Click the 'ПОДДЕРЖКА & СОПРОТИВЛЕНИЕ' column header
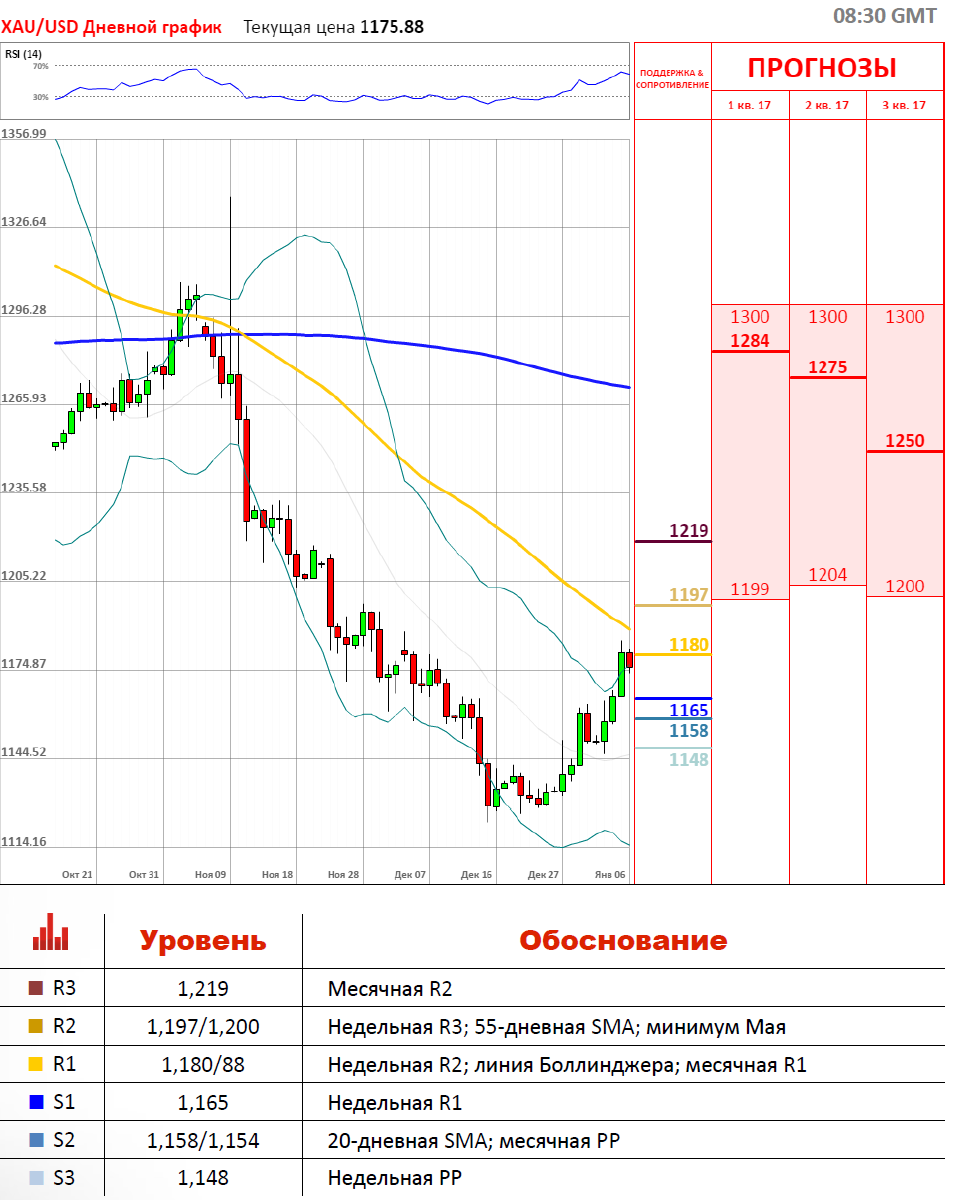The height and width of the screenshot is (1200, 954). 672,79
